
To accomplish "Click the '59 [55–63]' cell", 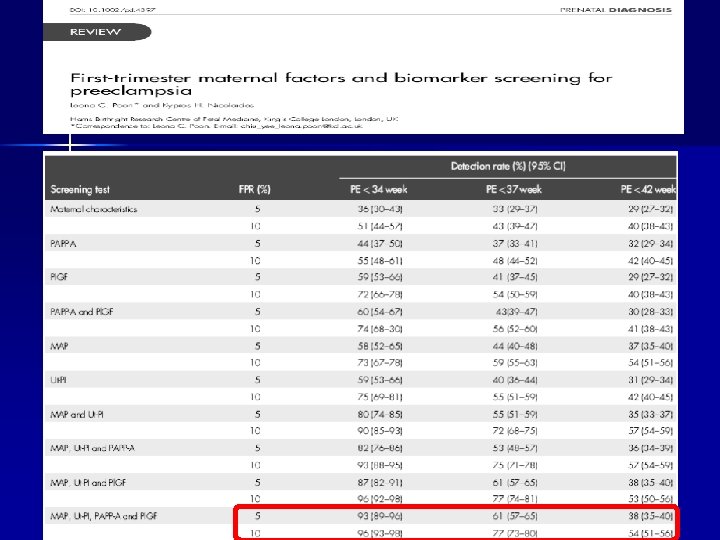I will (x=515, y=363).
